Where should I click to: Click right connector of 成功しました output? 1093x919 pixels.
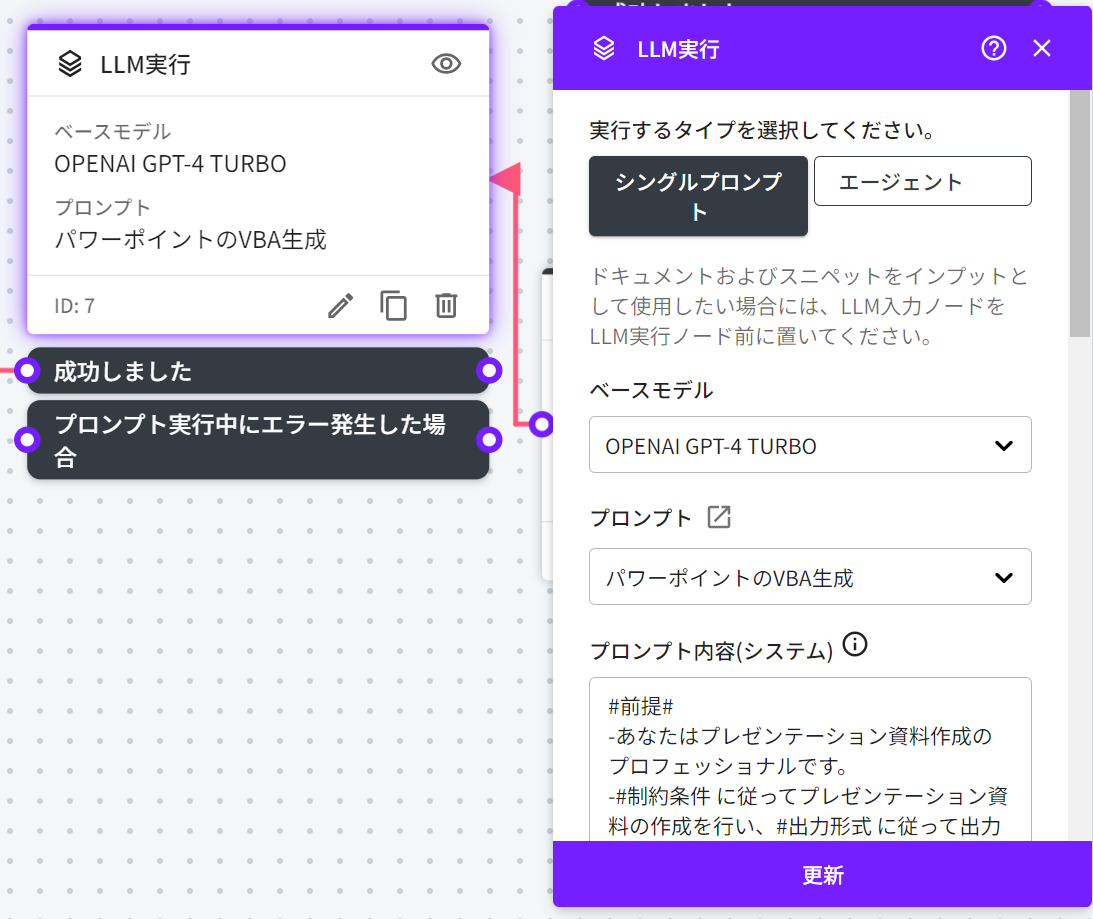click(x=488, y=371)
